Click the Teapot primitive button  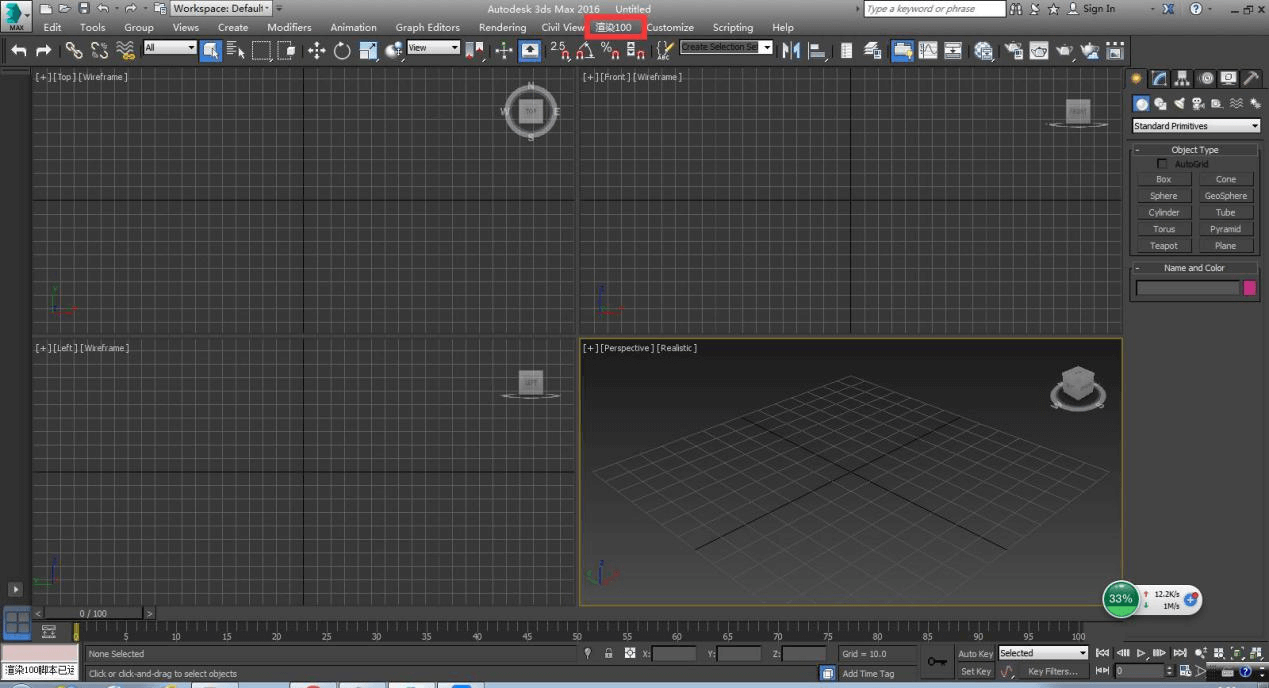tap(1163, 246)
